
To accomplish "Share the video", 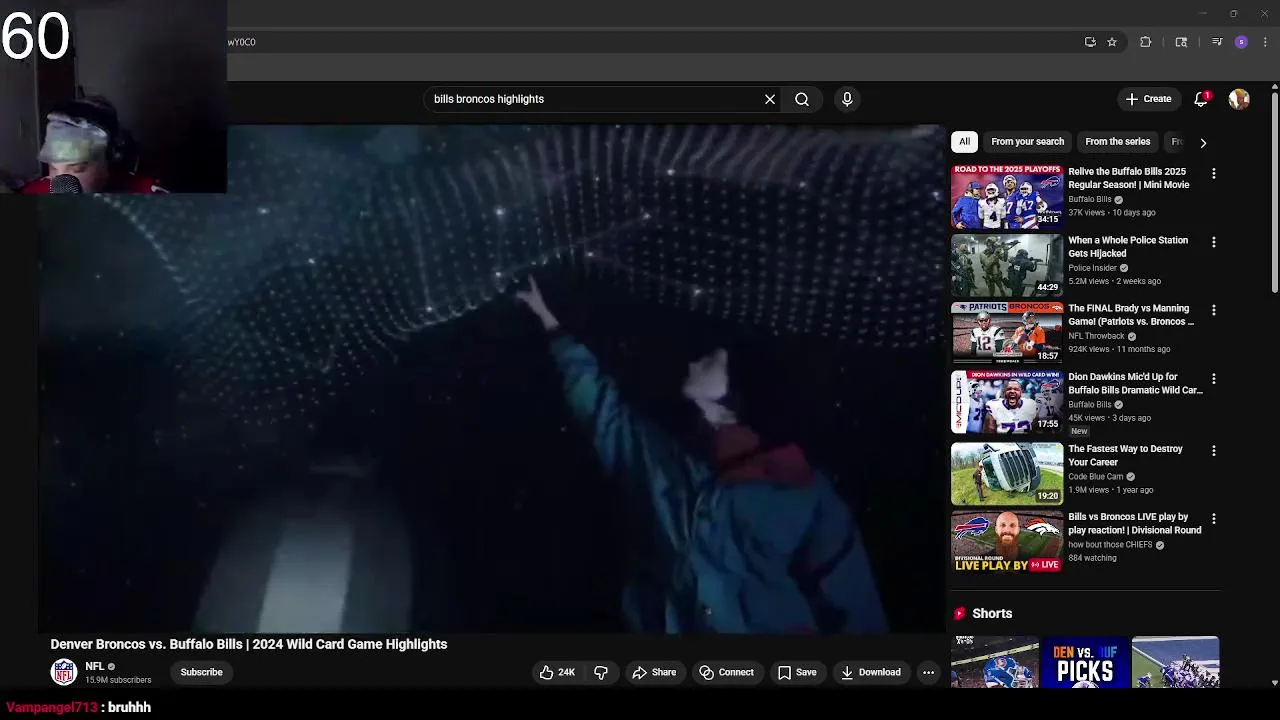I will pyautogui.click(x=654, y=672).
